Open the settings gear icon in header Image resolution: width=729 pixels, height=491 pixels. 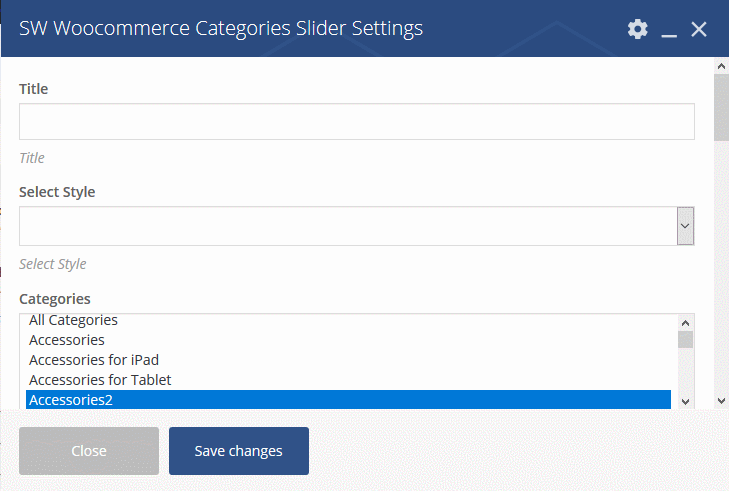pyautogui.click(x=637, y=29)
